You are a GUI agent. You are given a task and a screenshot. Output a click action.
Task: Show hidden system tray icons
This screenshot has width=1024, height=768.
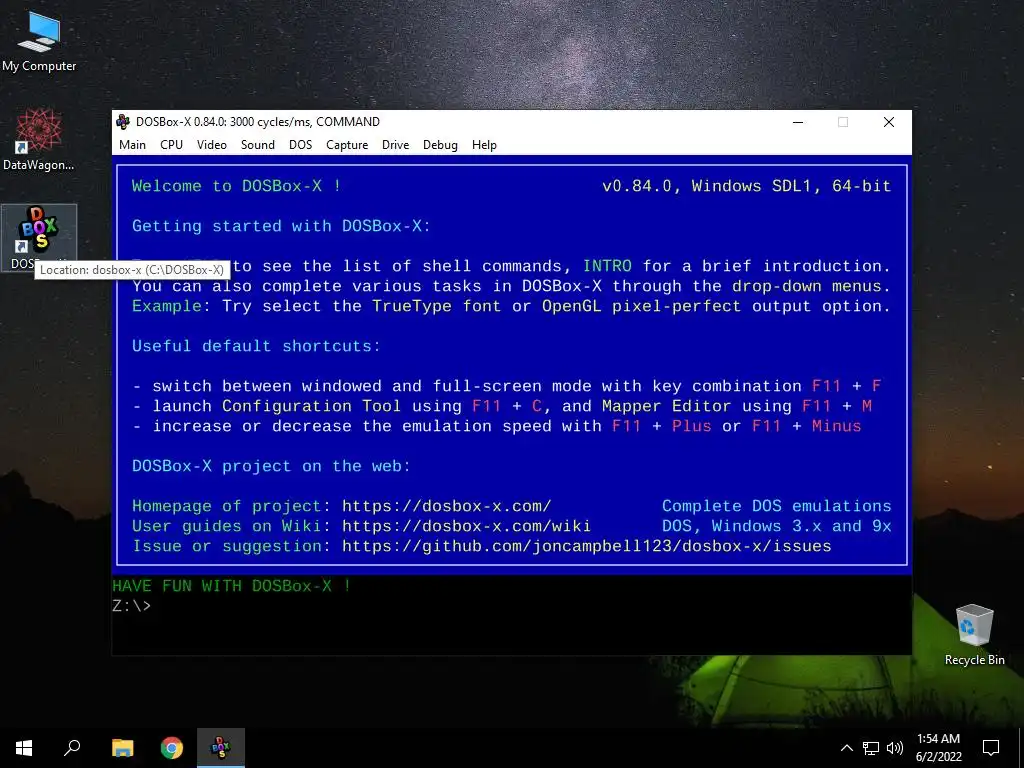click(846, 748)
